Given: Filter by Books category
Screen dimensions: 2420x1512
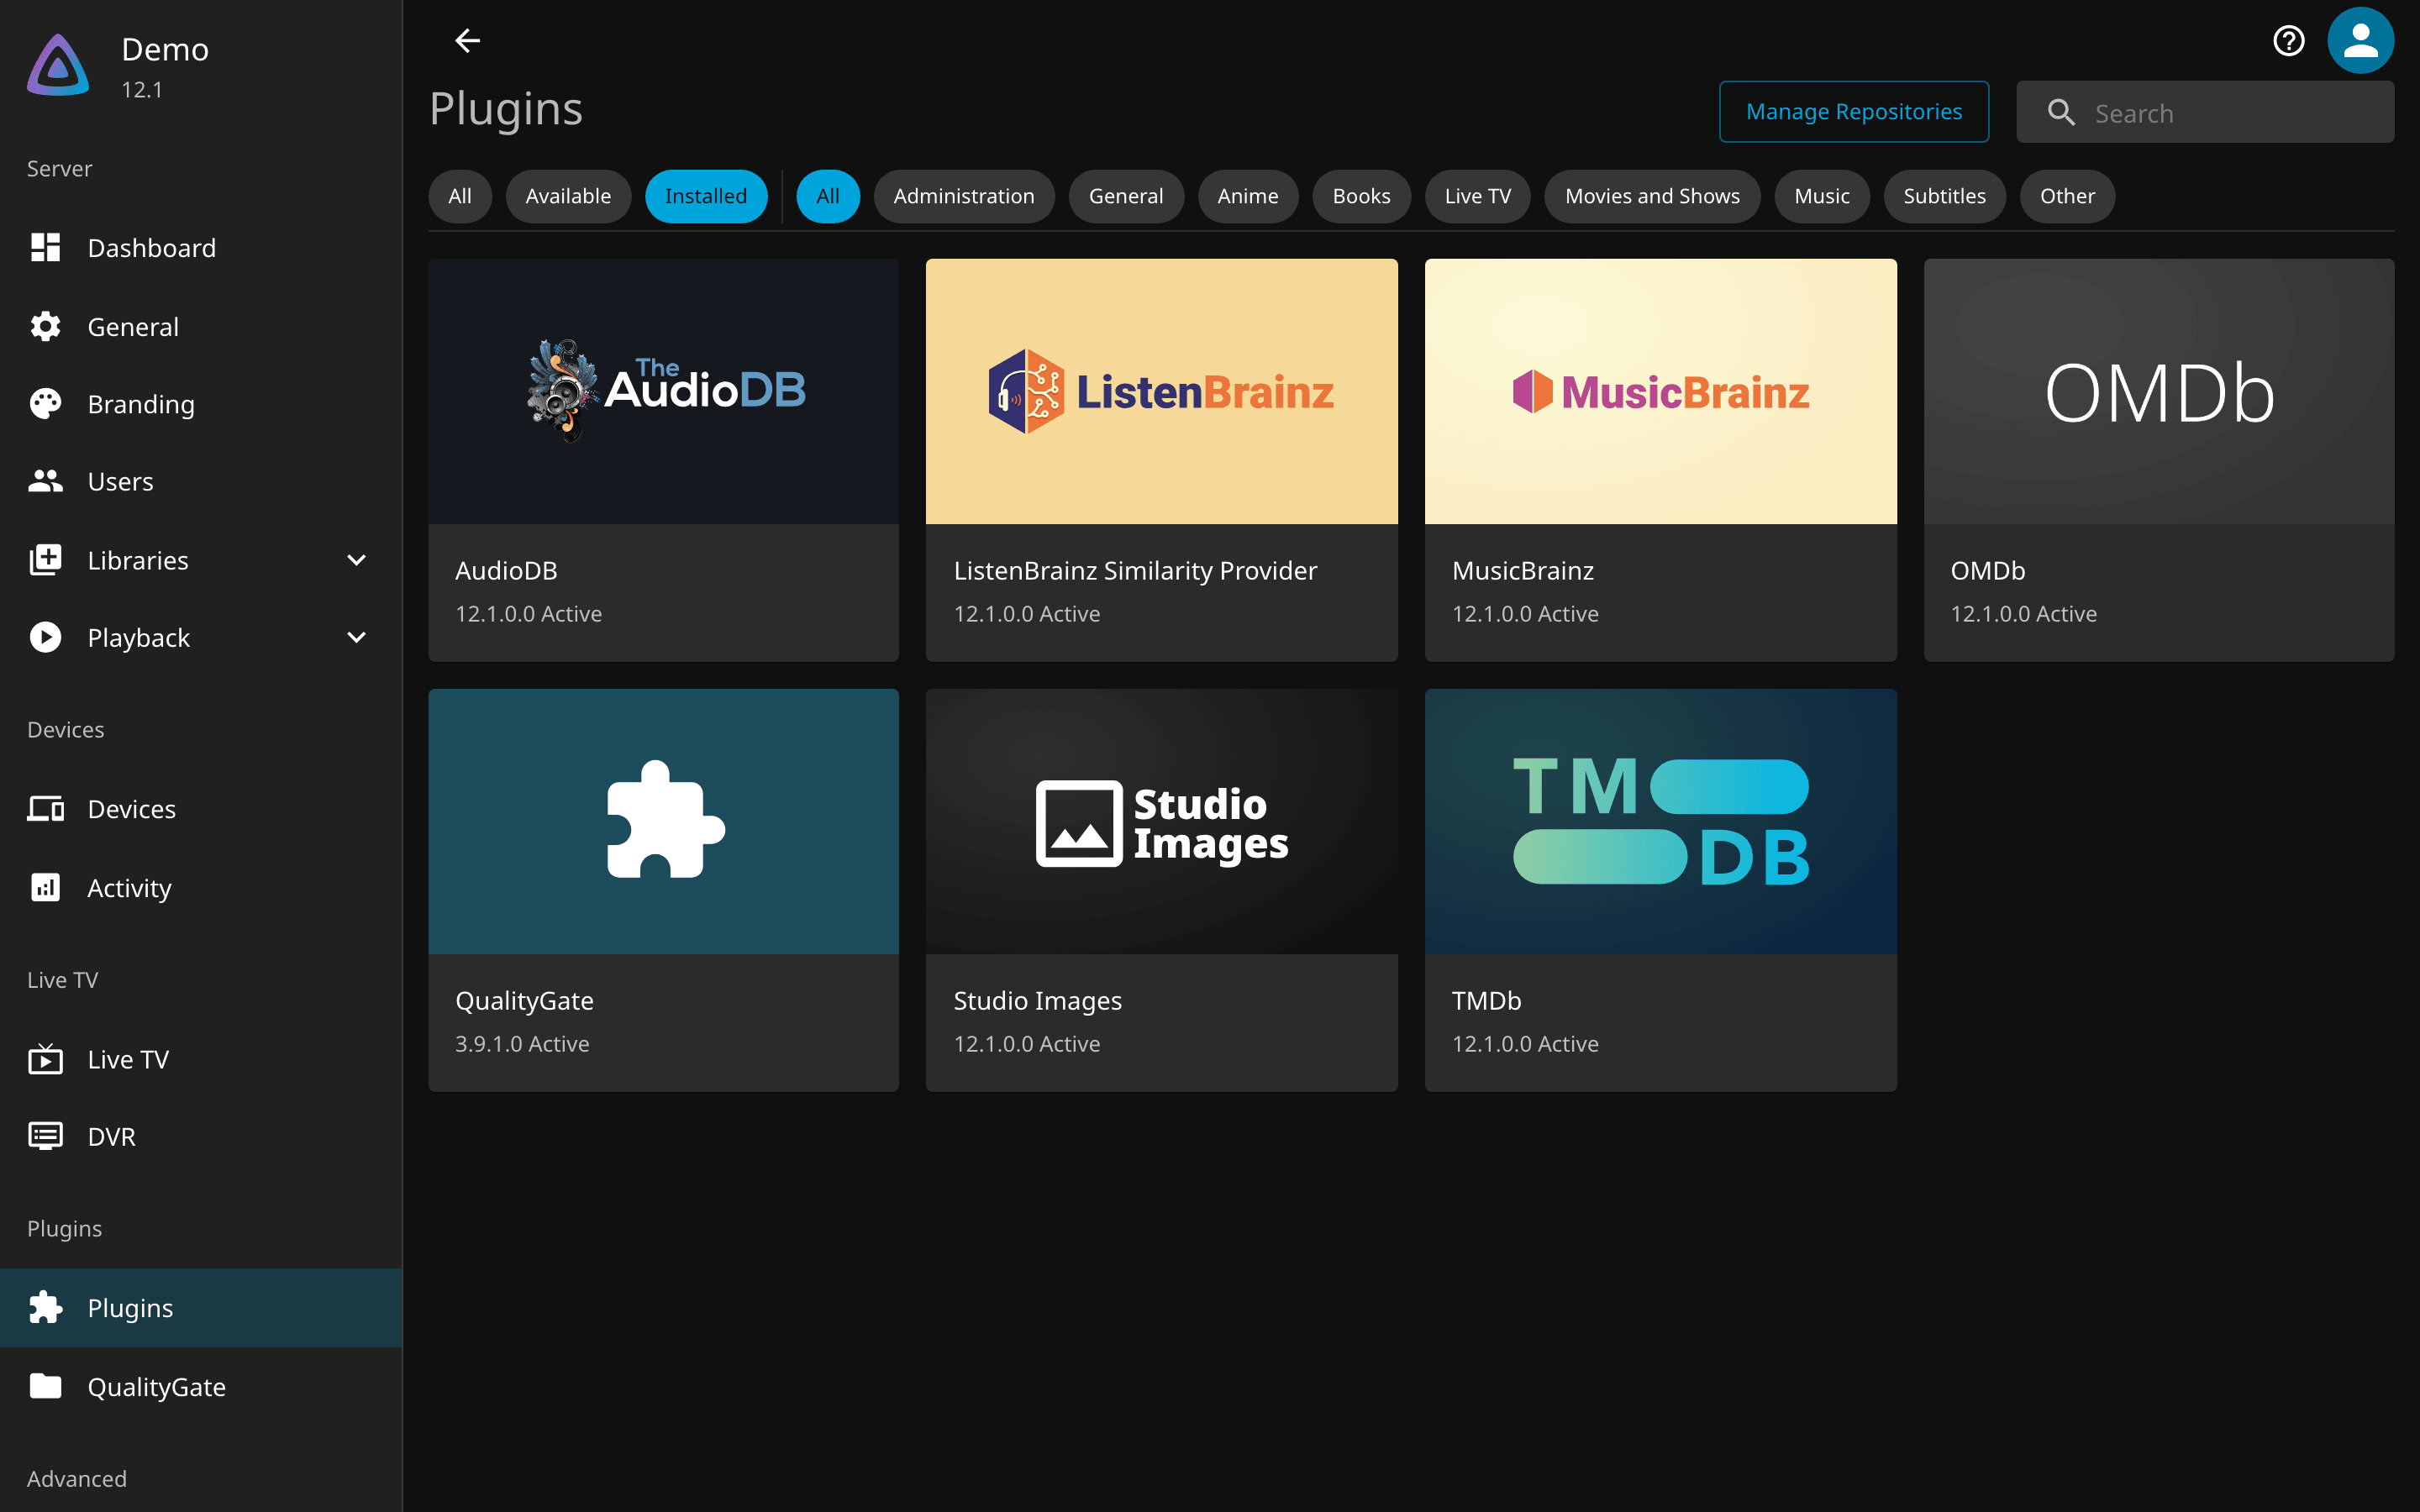Looking at the screenshot, I should [x=1362, y=196].
